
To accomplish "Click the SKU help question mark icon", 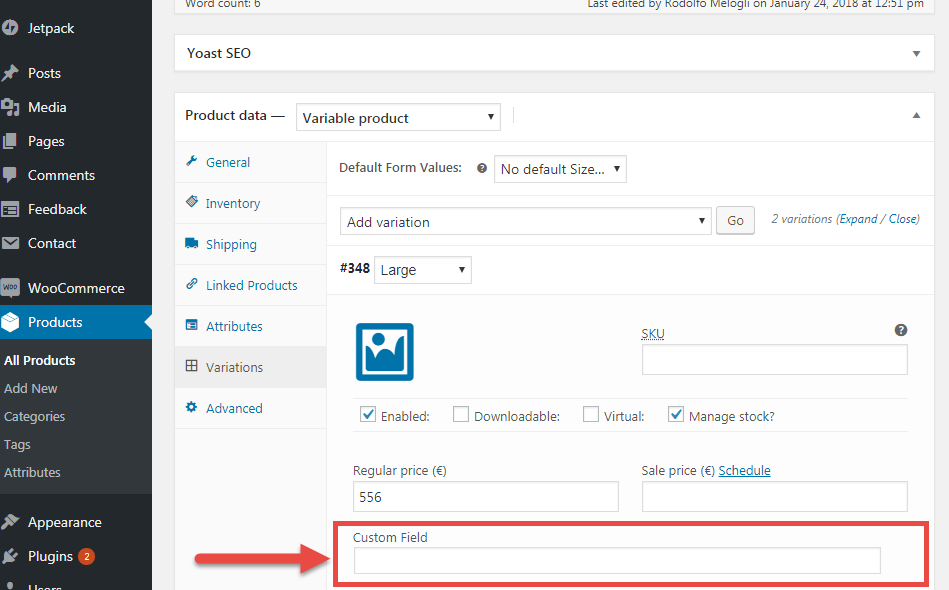I will pos(900,329).
